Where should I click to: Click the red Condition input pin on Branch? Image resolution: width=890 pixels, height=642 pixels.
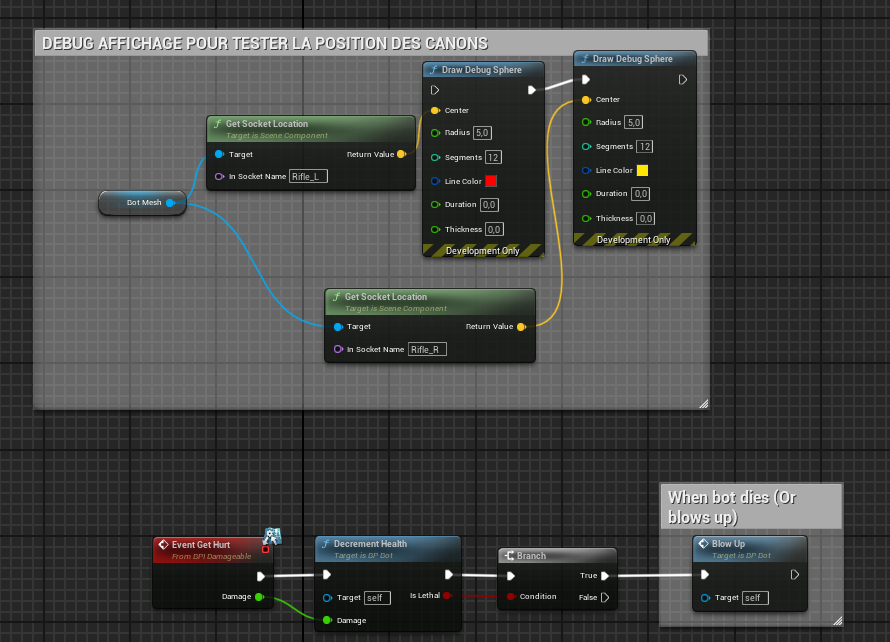[x=512, y=597]
